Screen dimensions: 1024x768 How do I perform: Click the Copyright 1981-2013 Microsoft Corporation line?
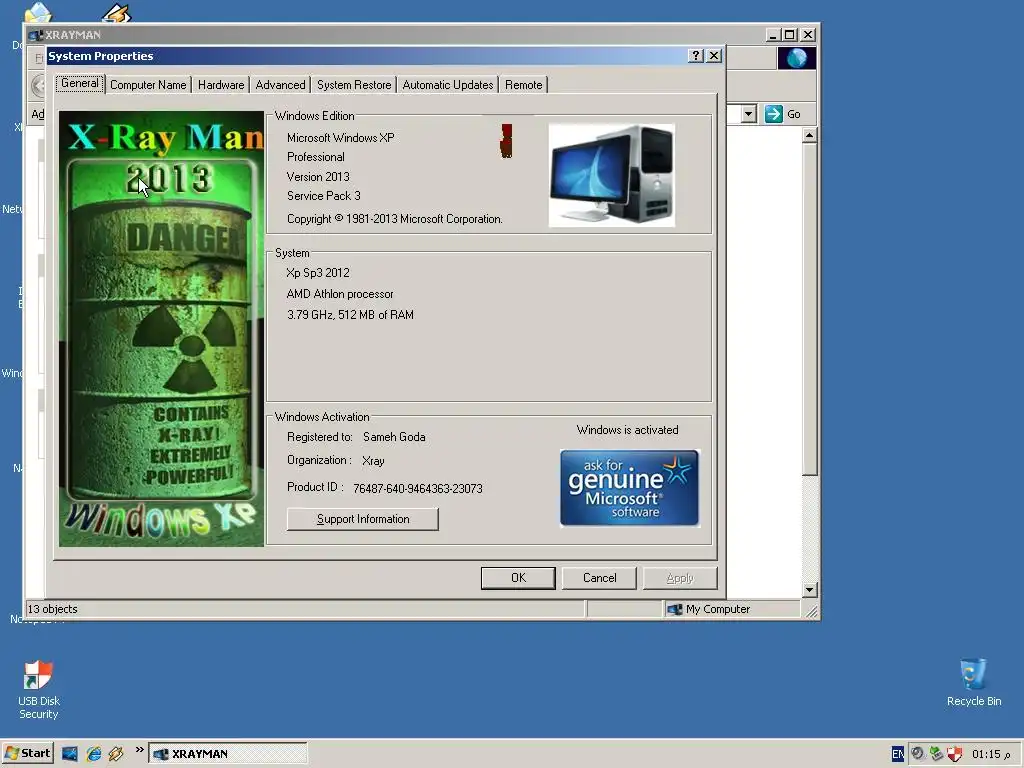394,219
